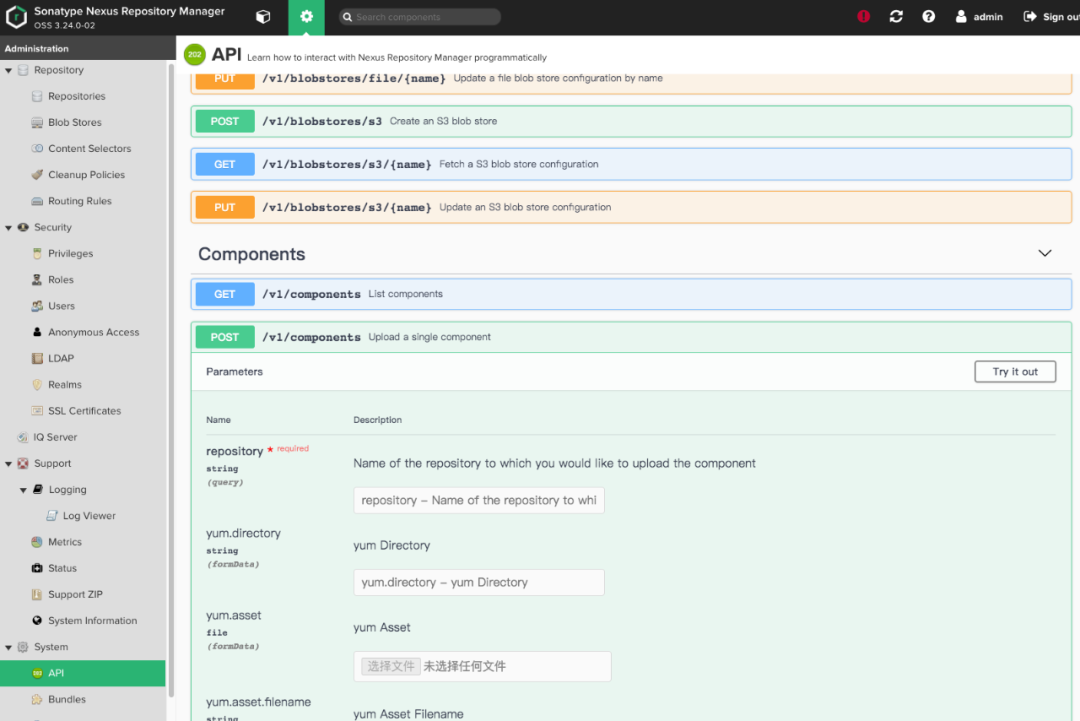Collapse the Logging tree node
This screenshot has height=721, width=1080.
(24, 490)
